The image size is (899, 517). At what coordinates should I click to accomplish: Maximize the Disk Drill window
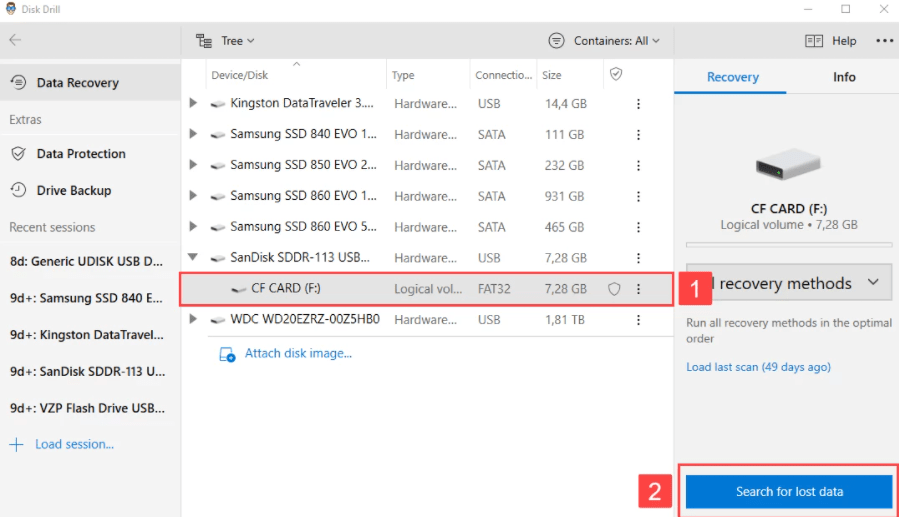[x=846, y=9]
